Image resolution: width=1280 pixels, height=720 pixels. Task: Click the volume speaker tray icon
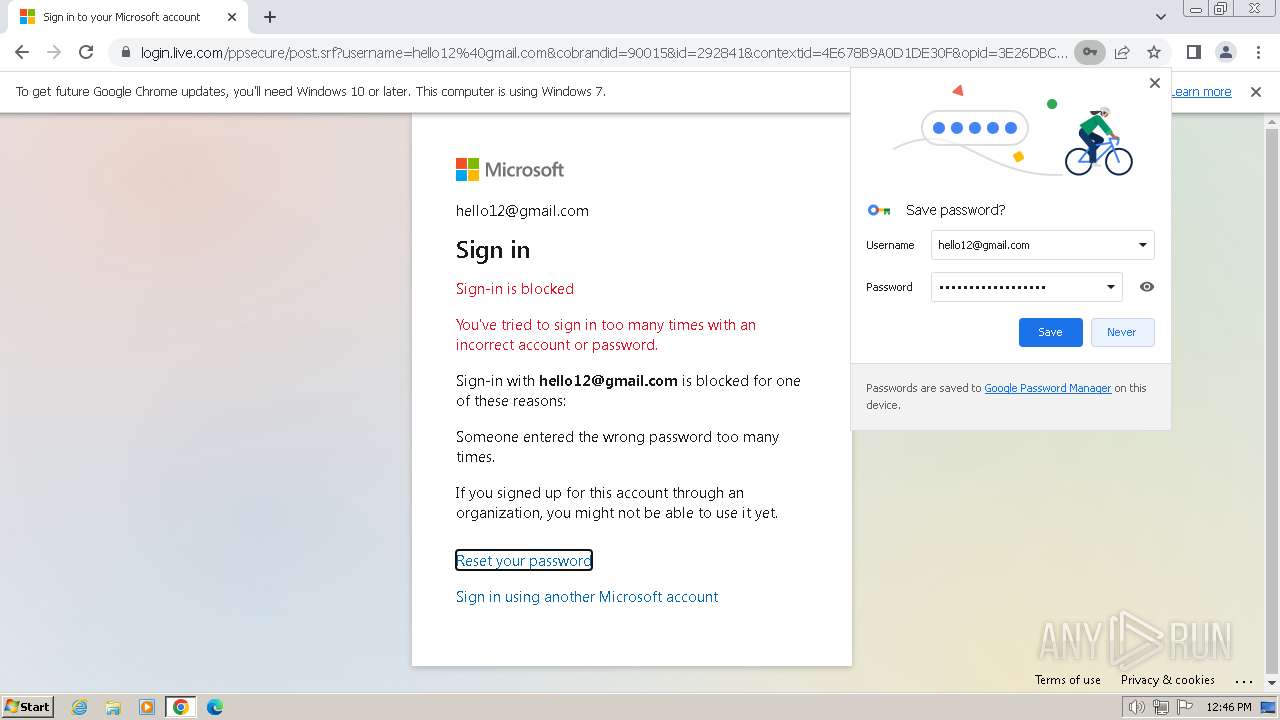[x=1137, y=707]
